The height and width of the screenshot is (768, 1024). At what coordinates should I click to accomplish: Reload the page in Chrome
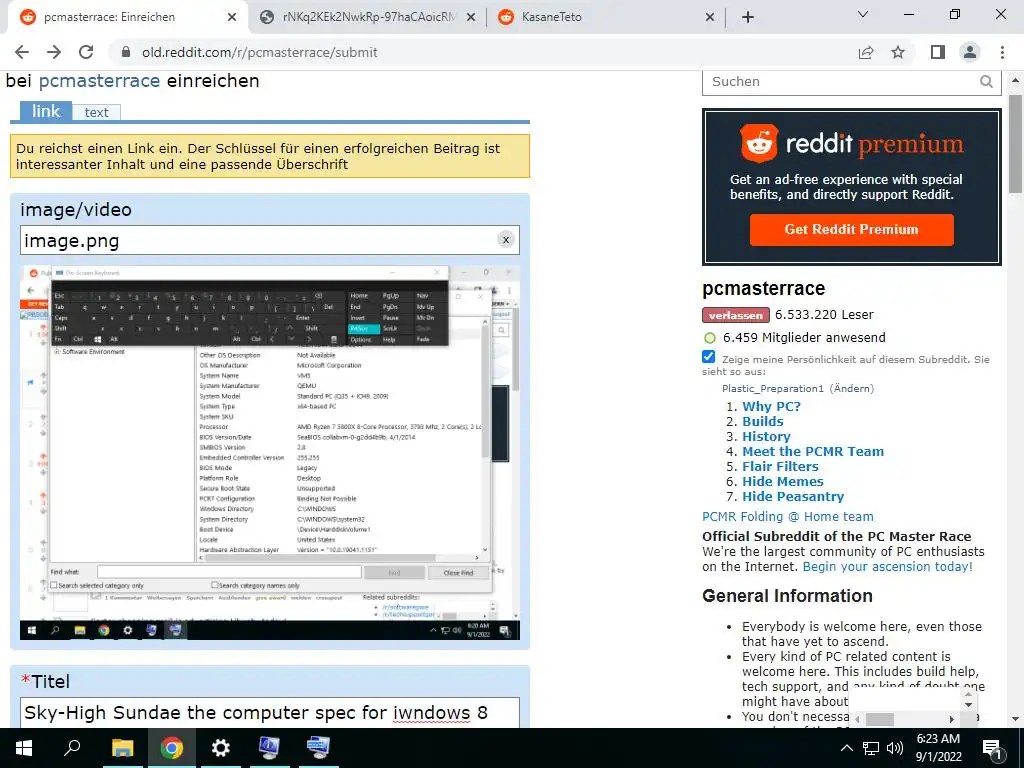click(x=86, y=52)
